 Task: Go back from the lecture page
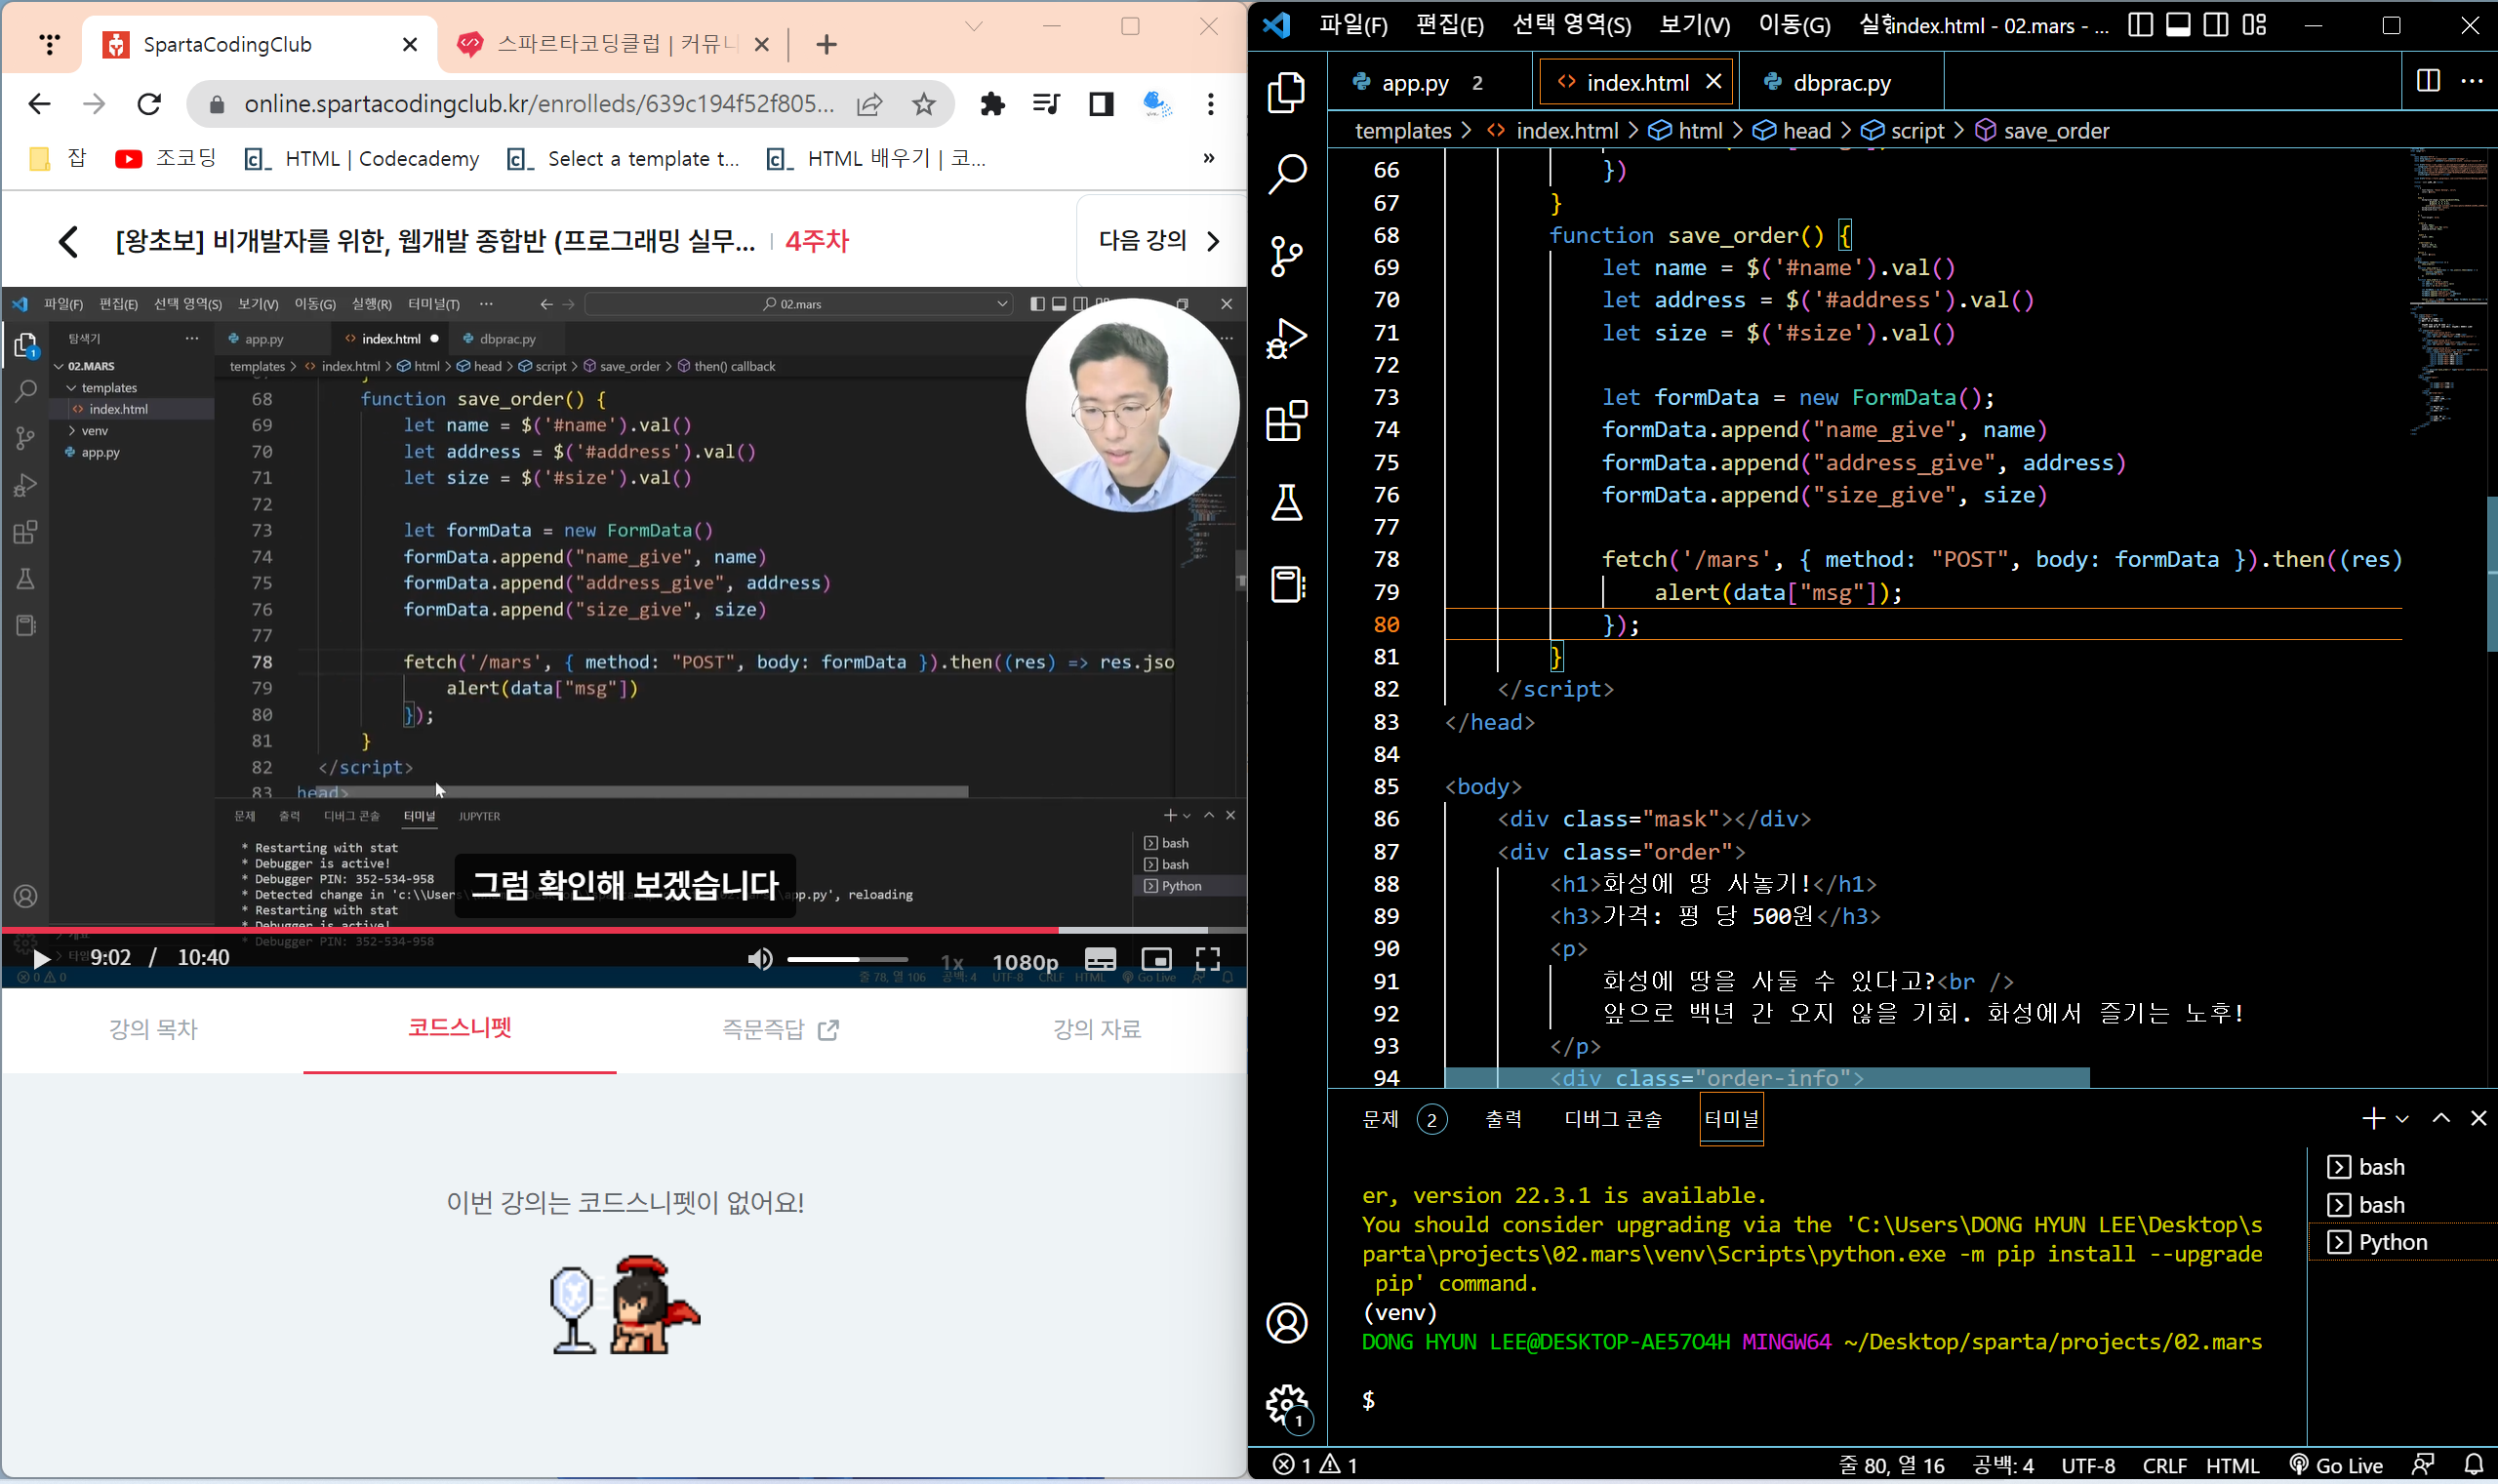click(x=68, y=241)
